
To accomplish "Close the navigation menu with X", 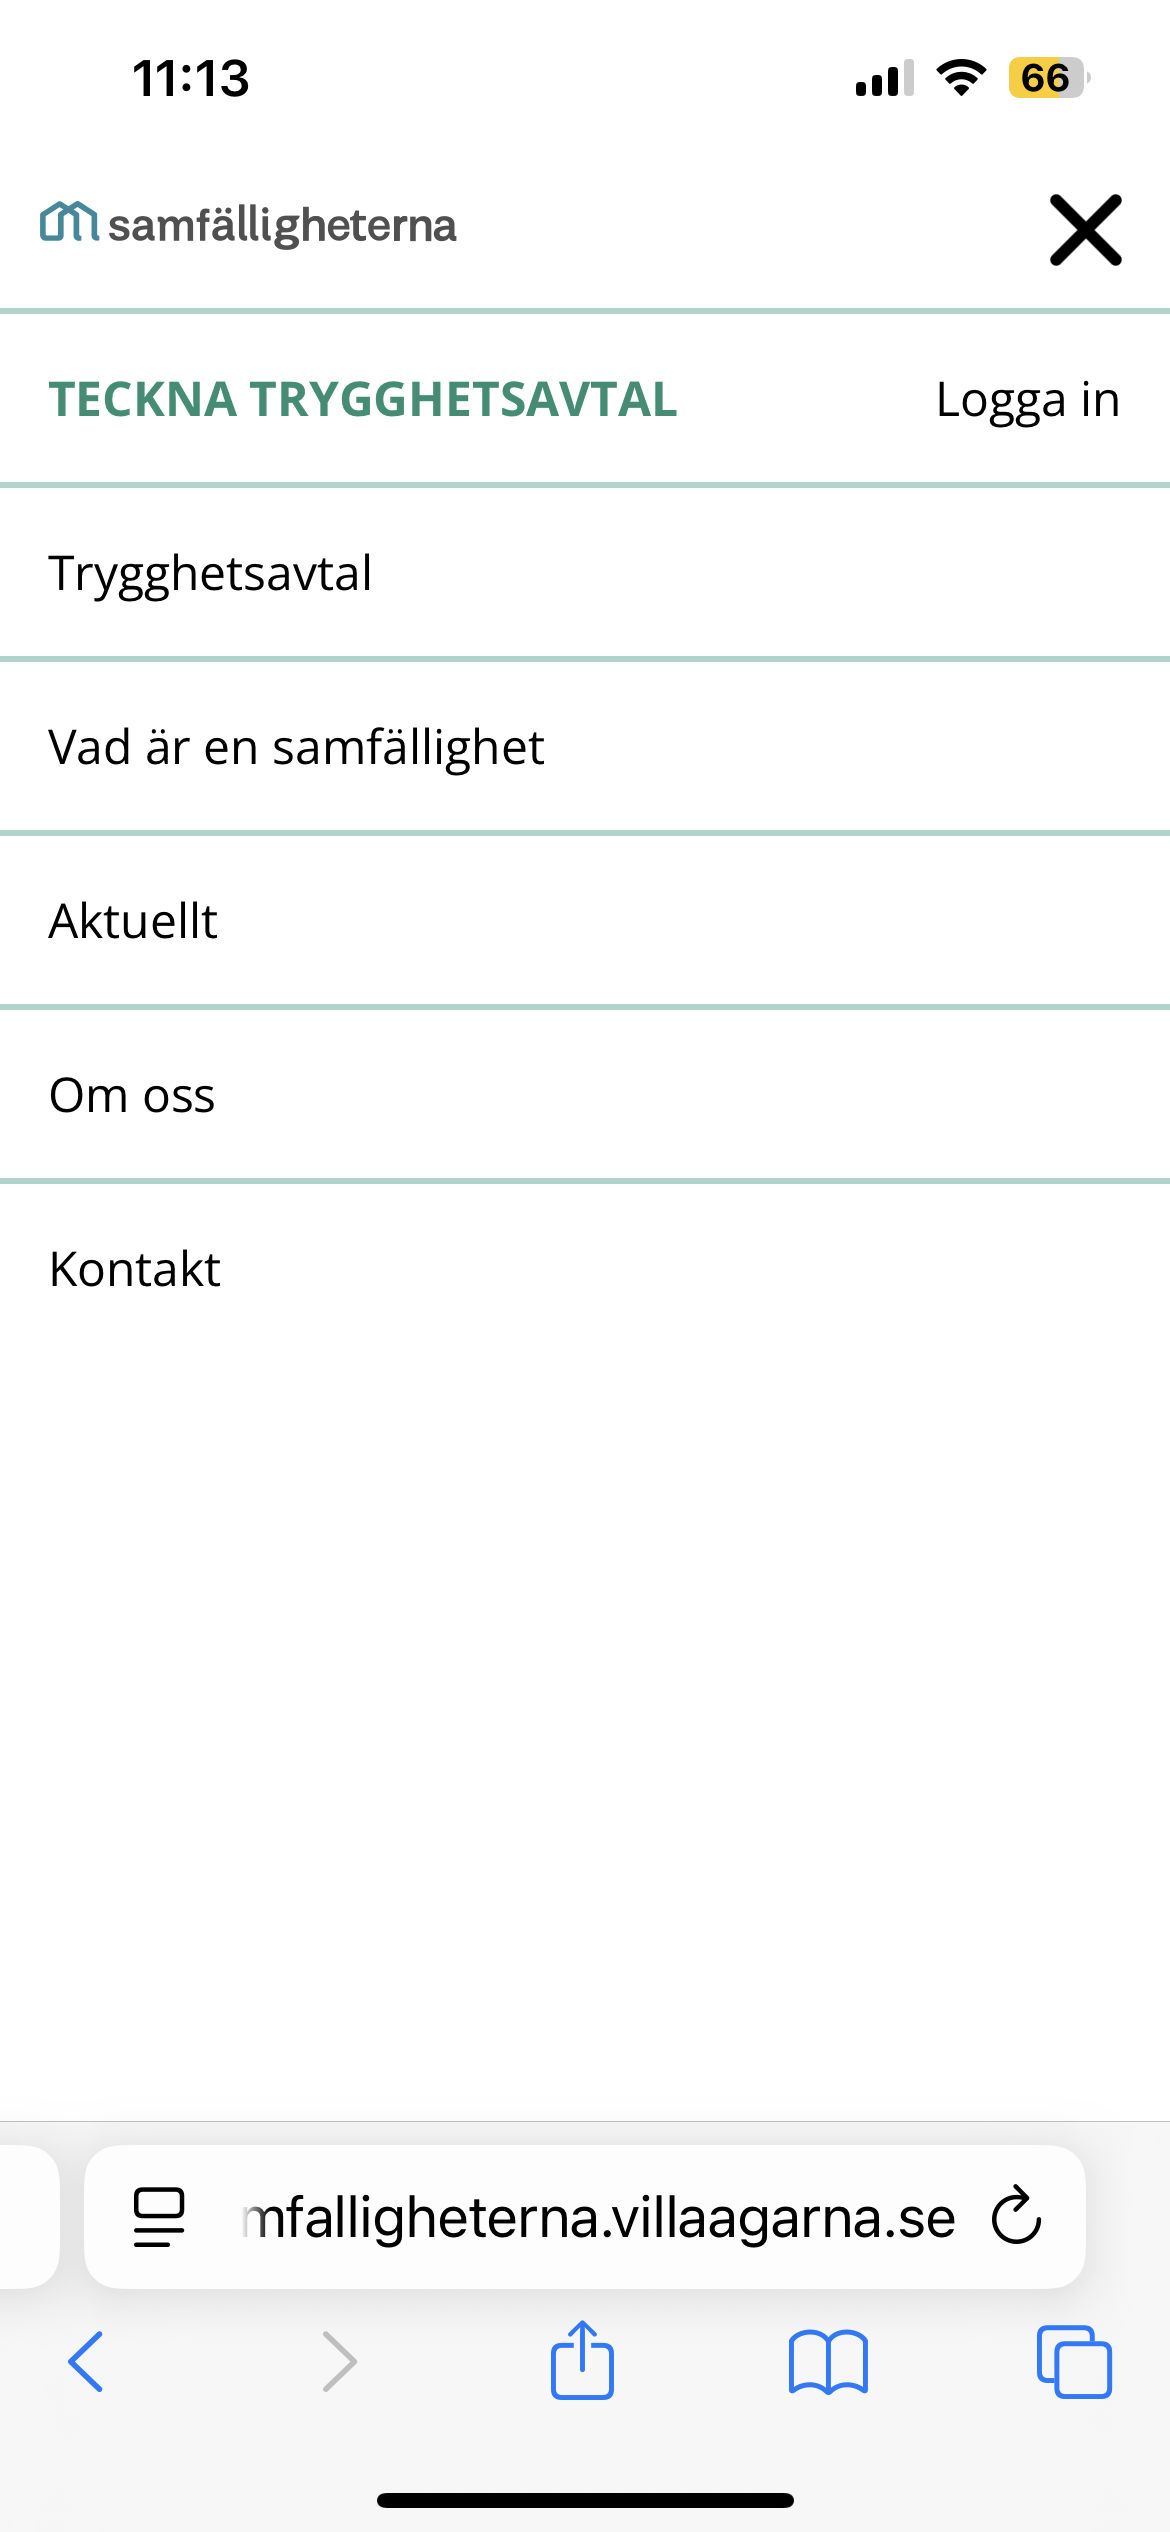I will pos(1085,230).
